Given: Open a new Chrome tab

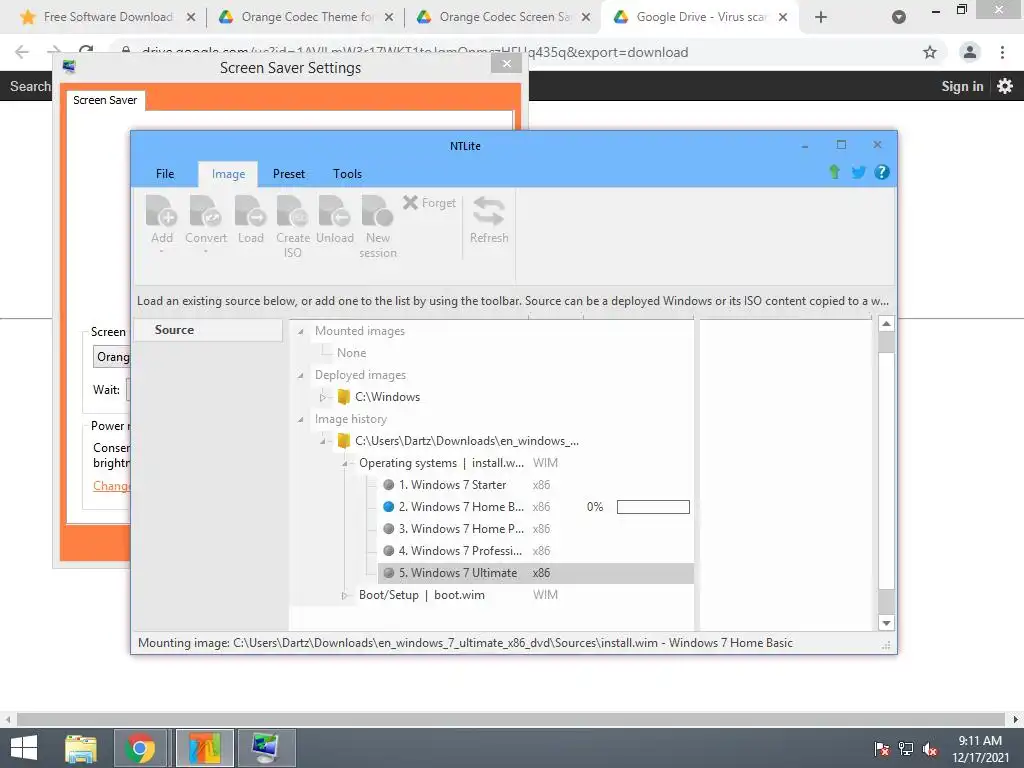Looking at the screenshot, I should pos(821,18).
